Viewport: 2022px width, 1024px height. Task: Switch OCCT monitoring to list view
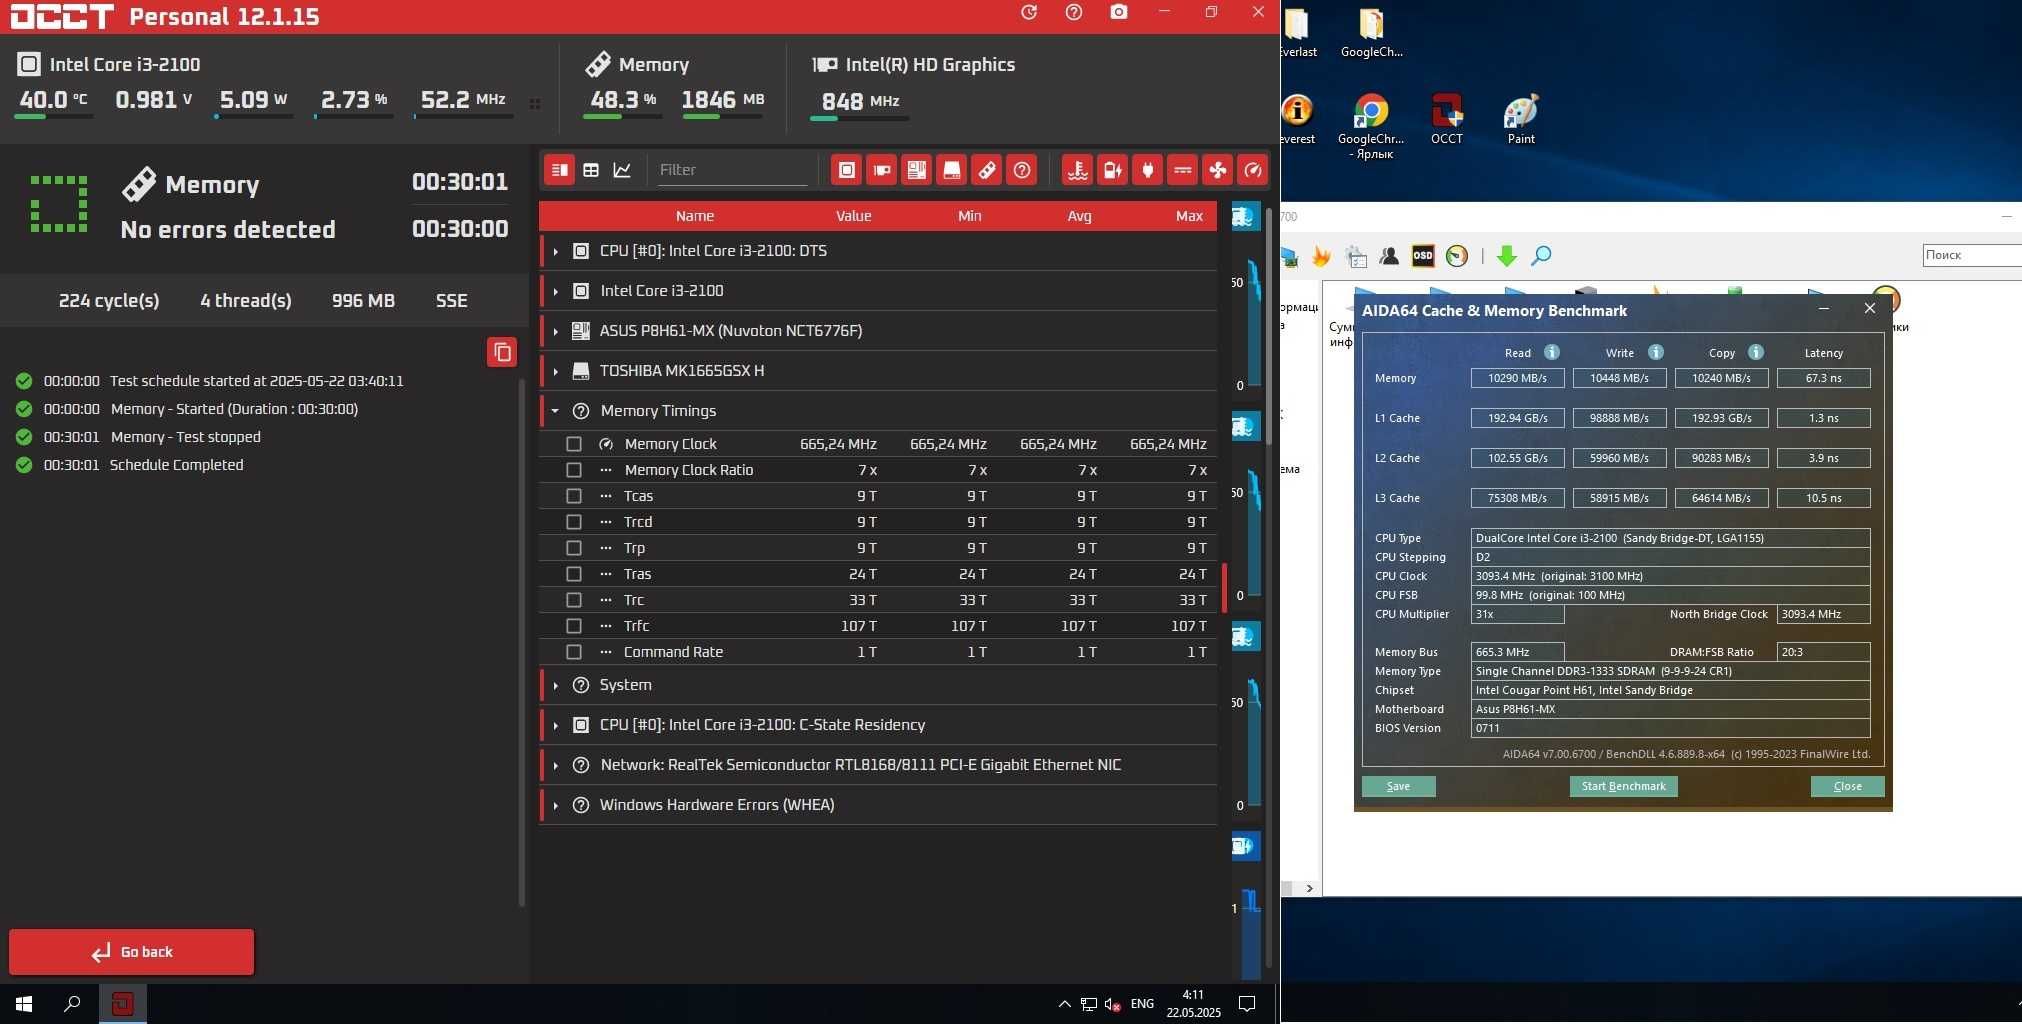coord(560,170)
